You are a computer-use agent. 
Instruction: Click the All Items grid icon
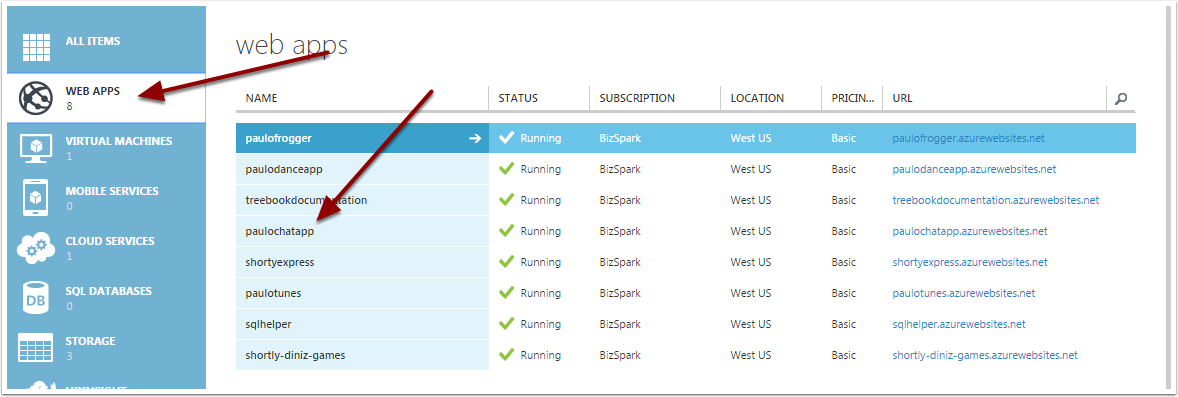coord(35,47)
